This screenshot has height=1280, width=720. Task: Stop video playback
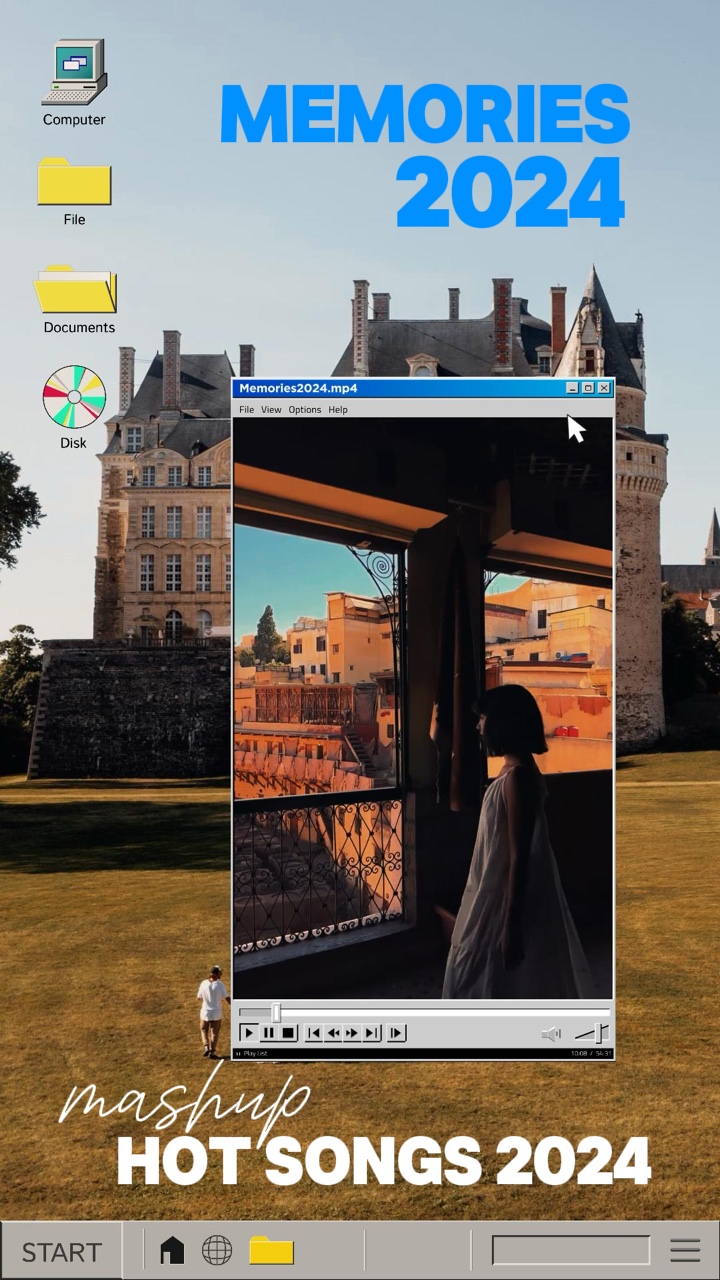(288, 1033)
